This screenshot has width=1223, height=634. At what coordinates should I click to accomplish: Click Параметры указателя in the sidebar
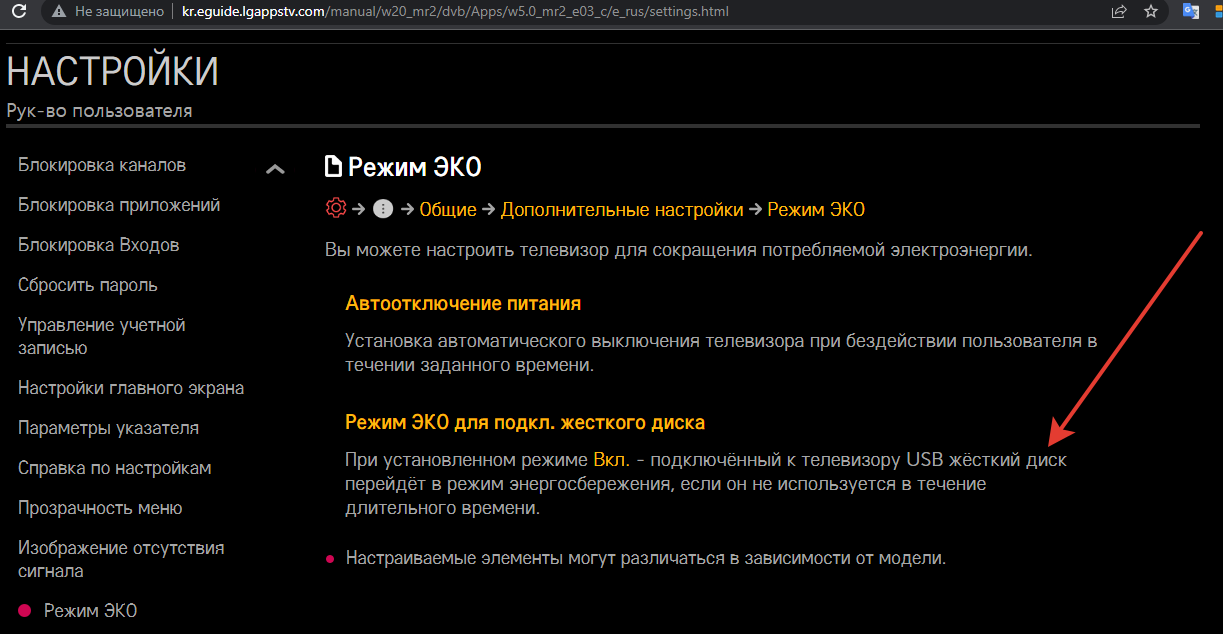point(109,428)
